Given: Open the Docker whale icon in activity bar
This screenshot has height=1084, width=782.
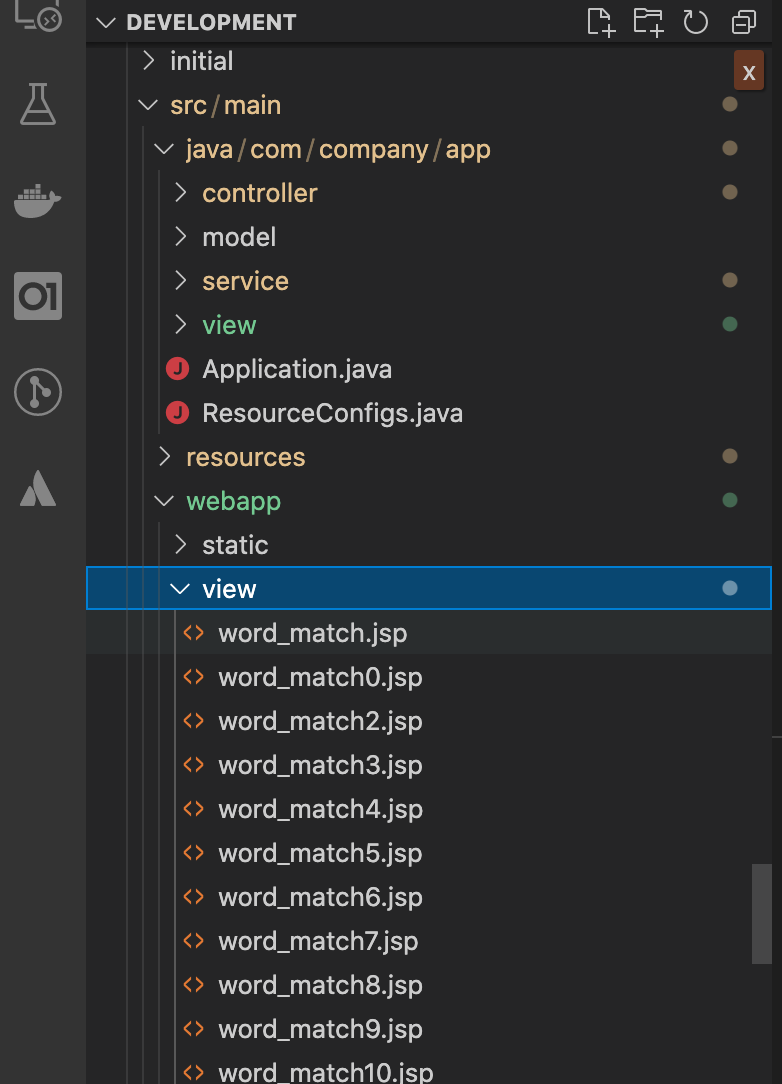Looking at the screenshot, I should tap(38, 201).
